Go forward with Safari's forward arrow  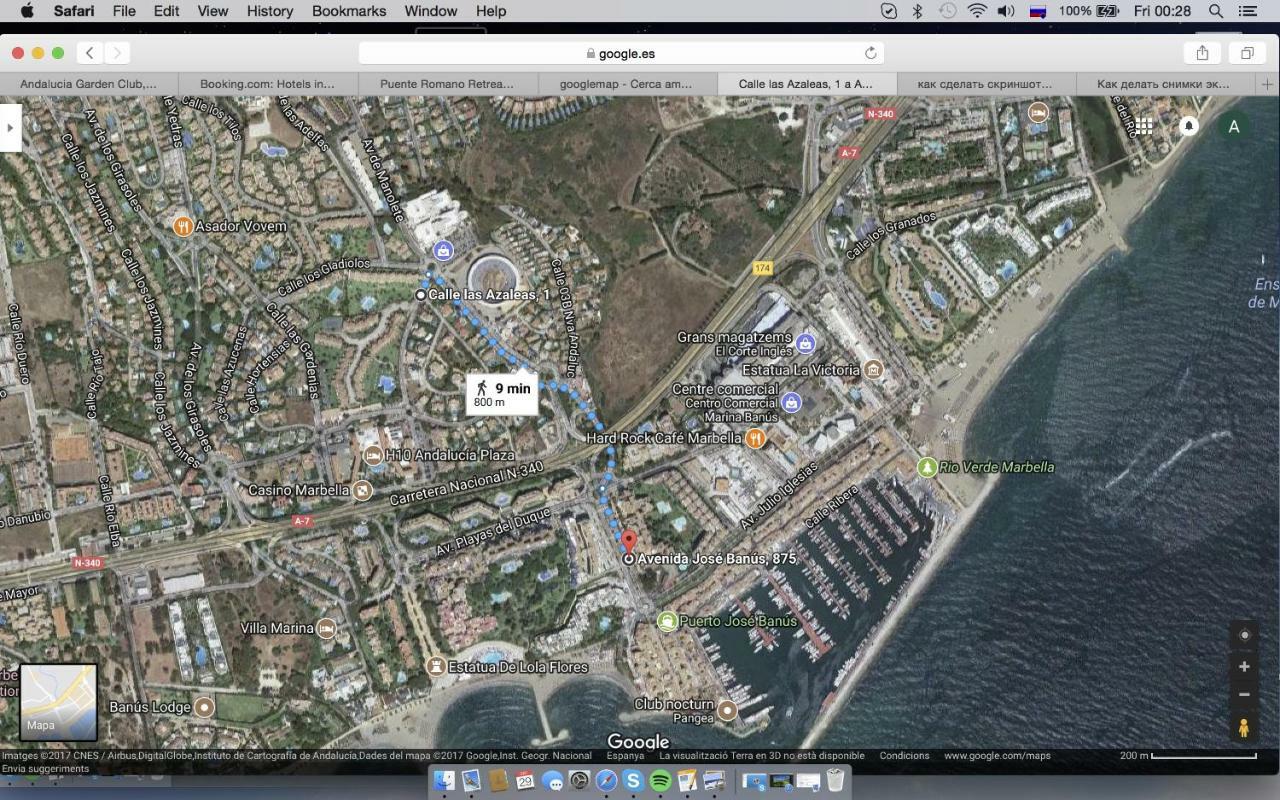point(117,53)
